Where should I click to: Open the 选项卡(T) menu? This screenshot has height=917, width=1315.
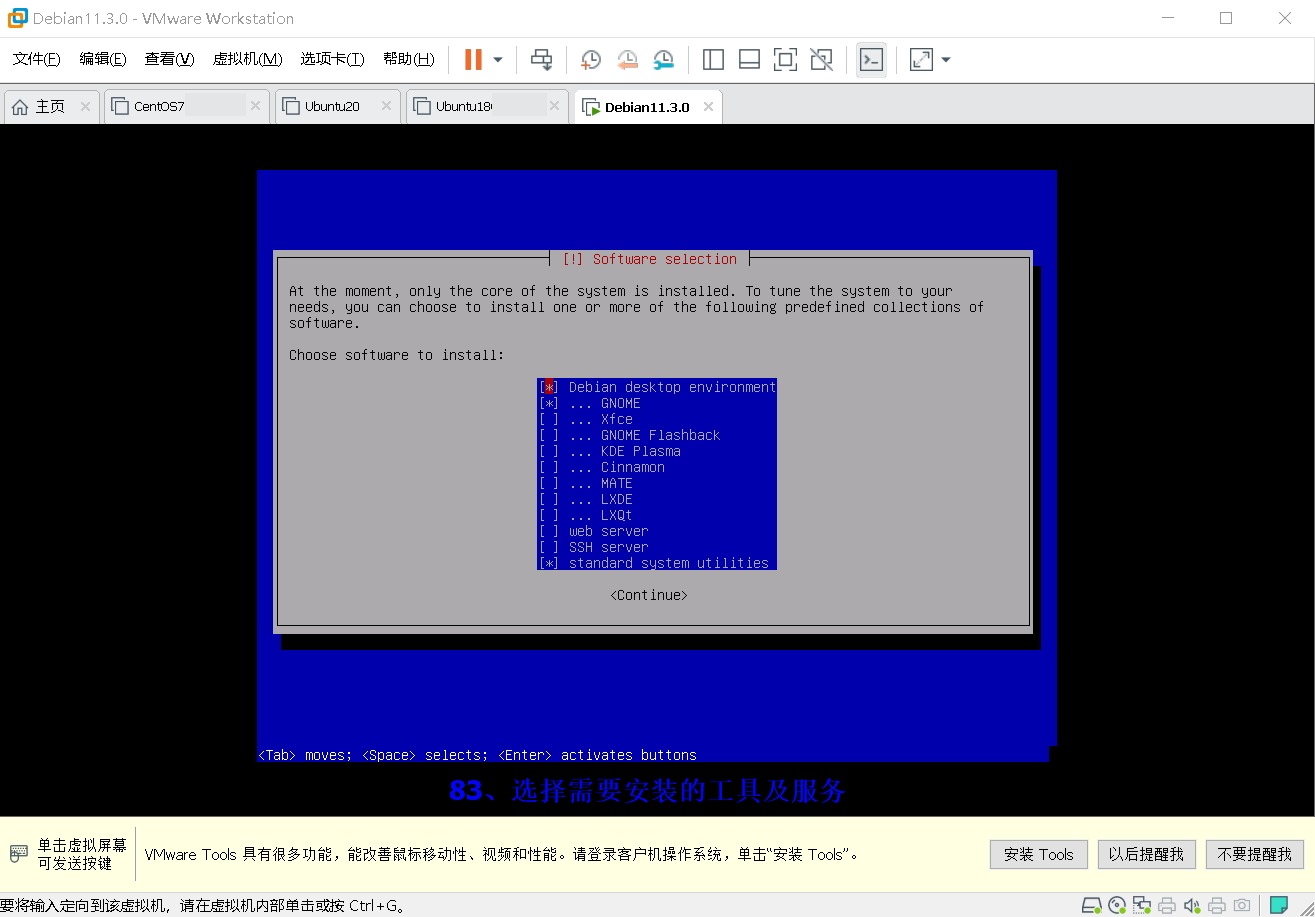(332, 59)
